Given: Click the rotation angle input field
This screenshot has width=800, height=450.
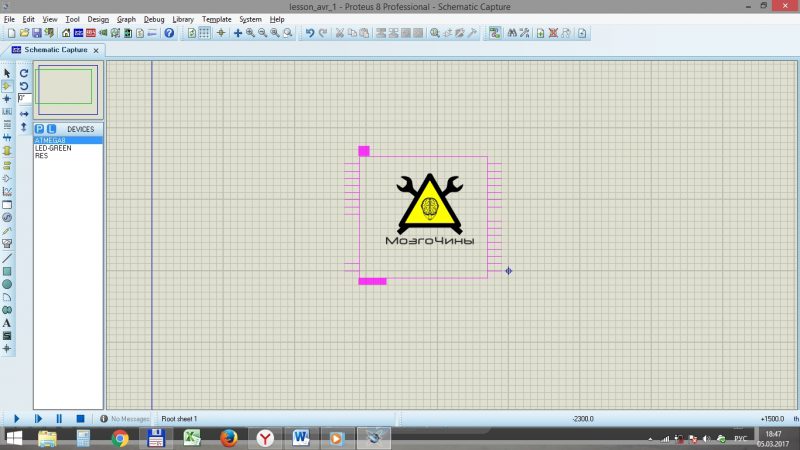Looking at the screenshot, I should click(24, 98).
